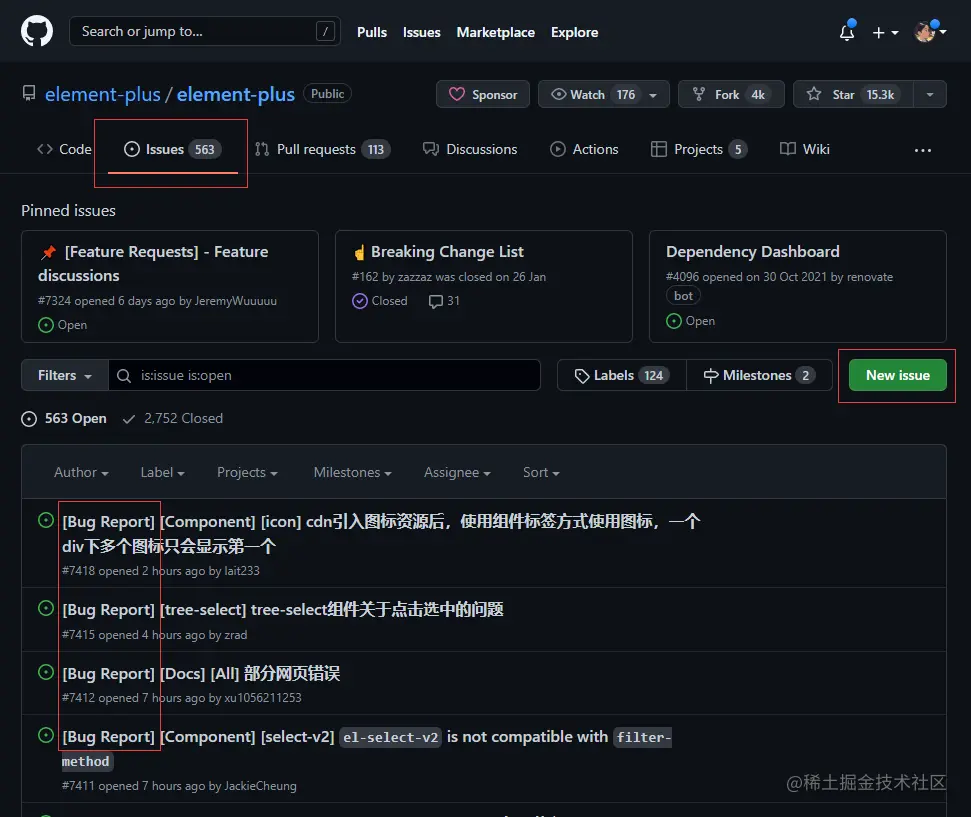Expand the Milestones filter dropdown in list header

tap(352, 473)
